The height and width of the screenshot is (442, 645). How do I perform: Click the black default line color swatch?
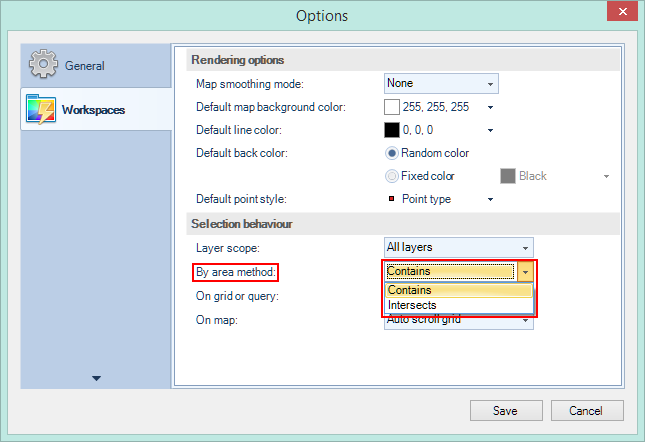point(392,130)
